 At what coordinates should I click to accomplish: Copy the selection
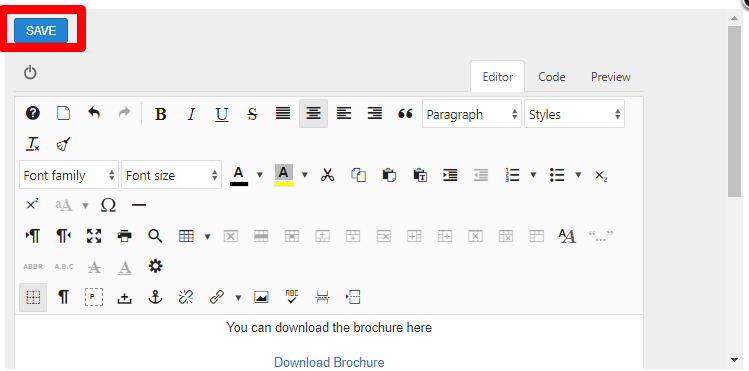coord(358,175)
